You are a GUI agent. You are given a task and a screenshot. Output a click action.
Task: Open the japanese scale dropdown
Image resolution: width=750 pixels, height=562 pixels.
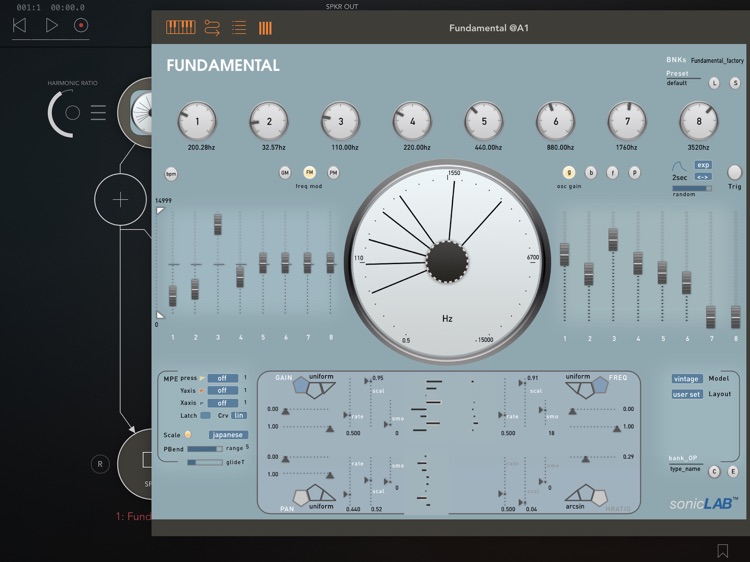[228, 435]
